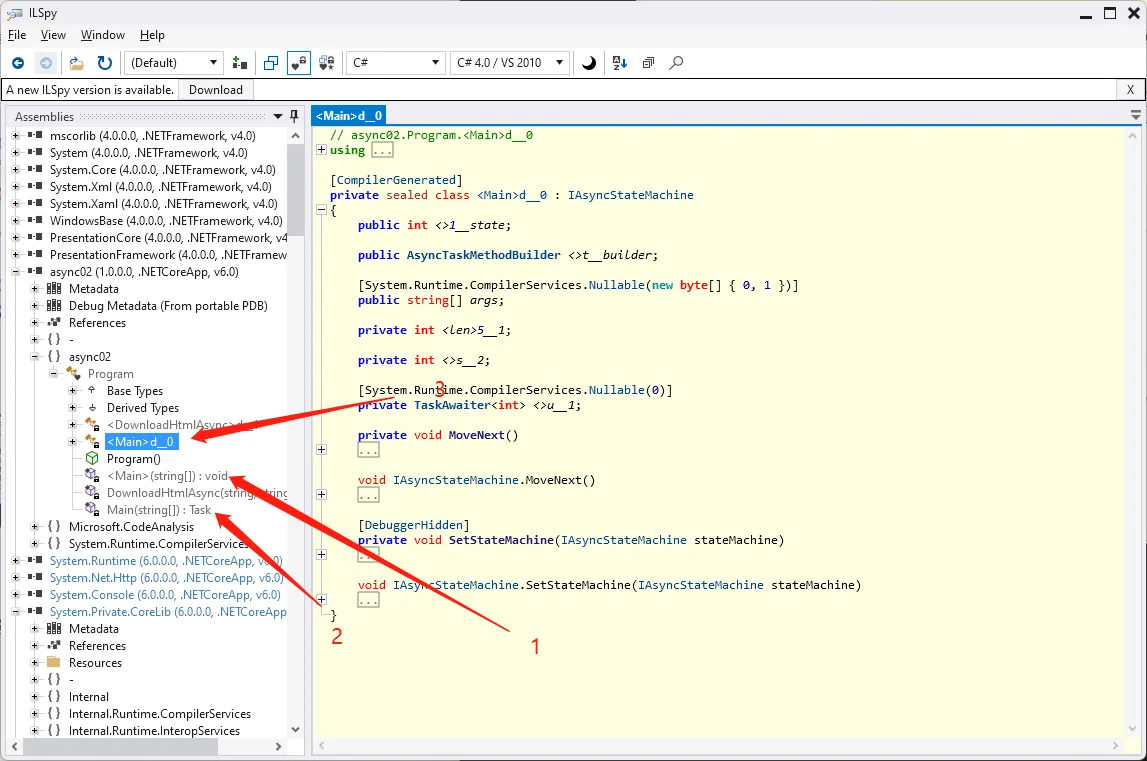Click the SetStateMachine method name in code

pyautogui.click(x=501, y=540)
